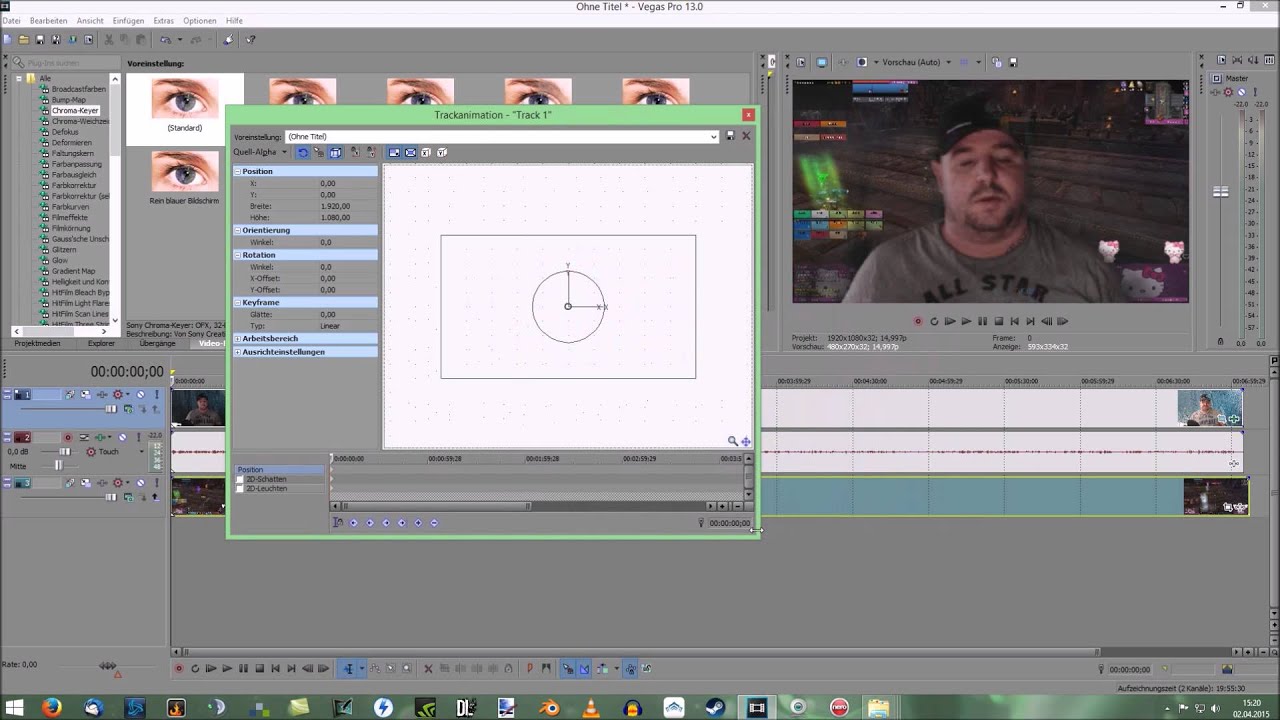Open VLC media player from taskbar

pos(591,708)
